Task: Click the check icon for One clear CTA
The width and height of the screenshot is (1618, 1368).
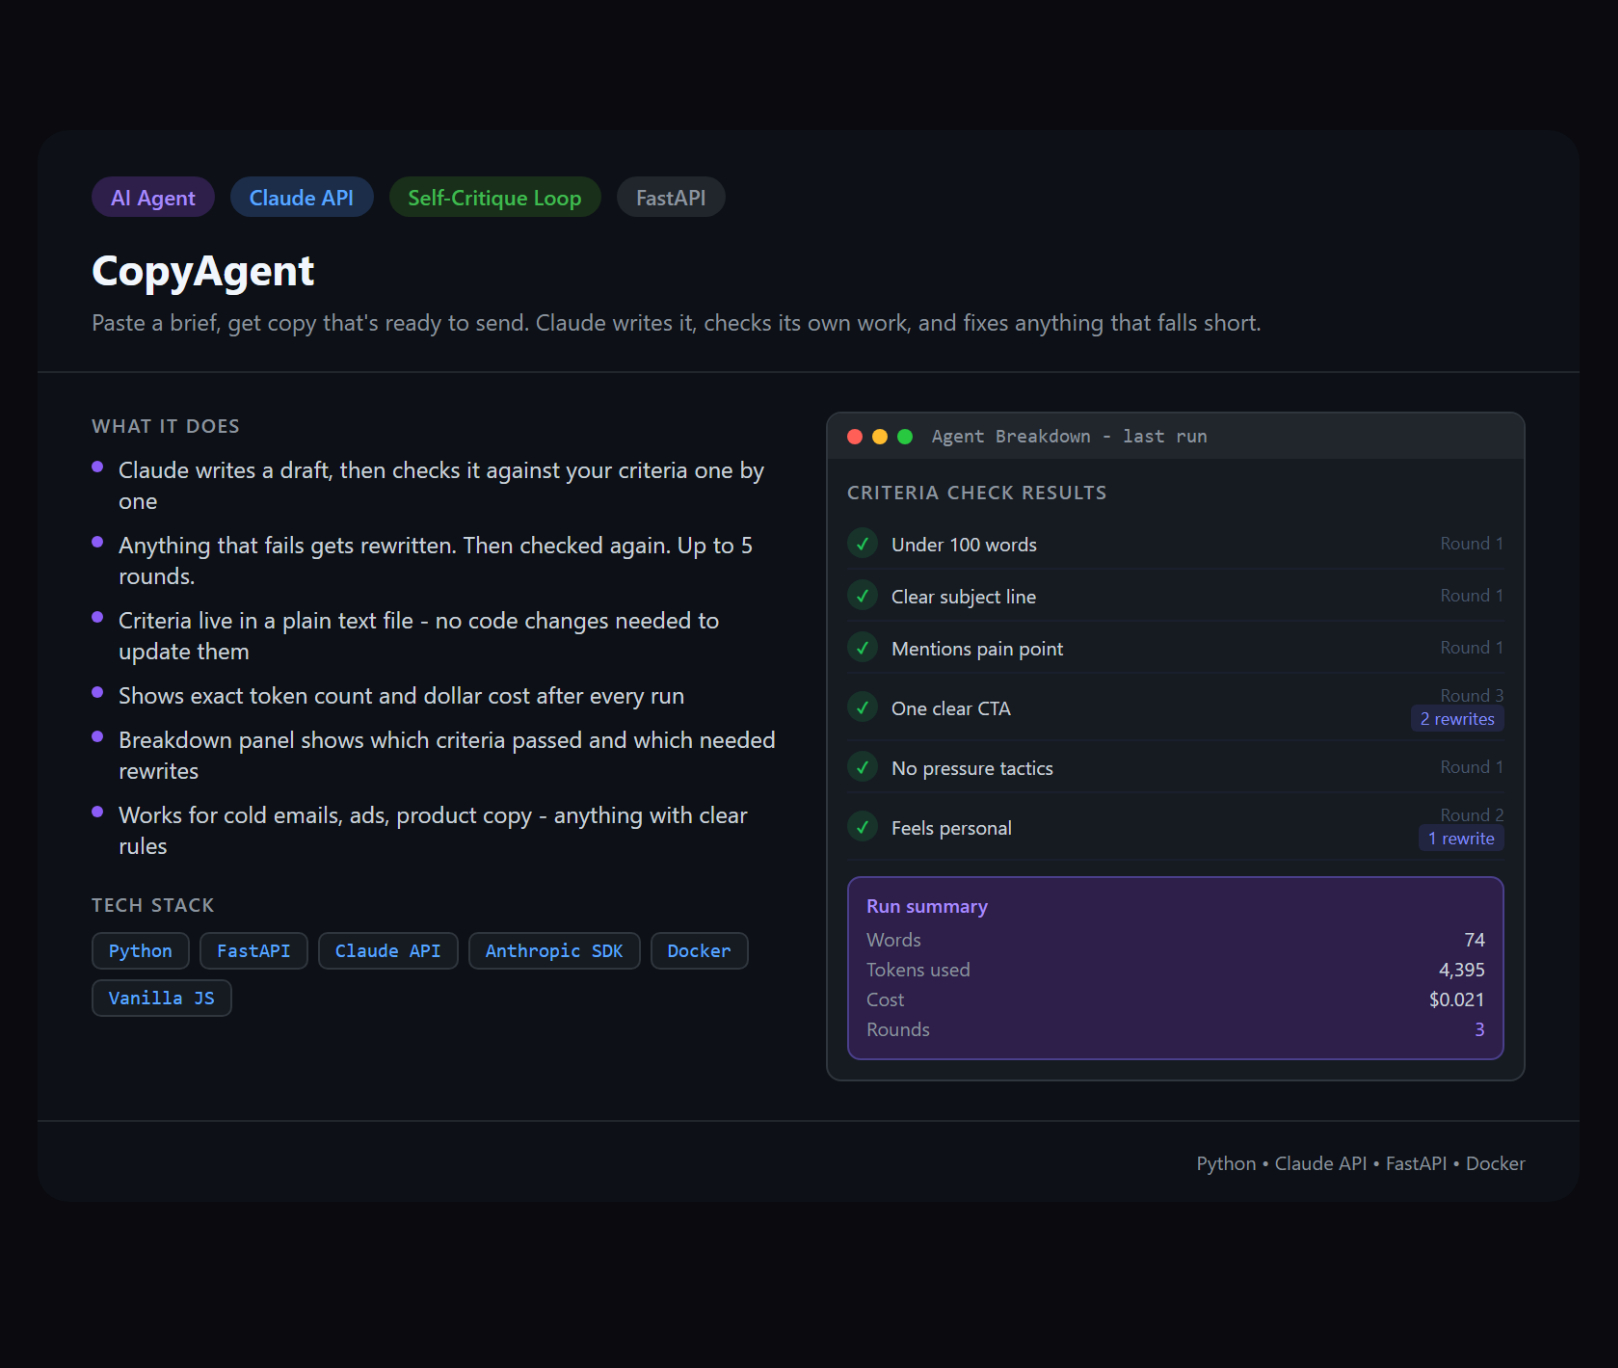Action: tap(862, 708)
